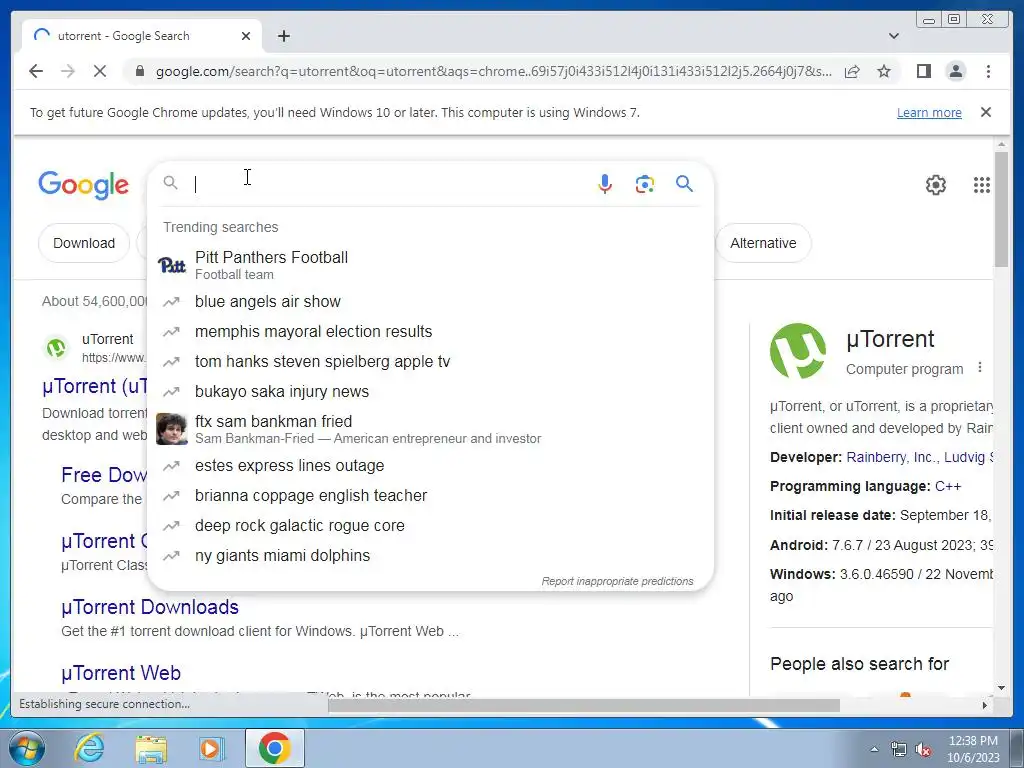Open Windows Media Player from taskbar
Image resolution: width=1024 pixels, height=768 pixels.
(212, 748)
